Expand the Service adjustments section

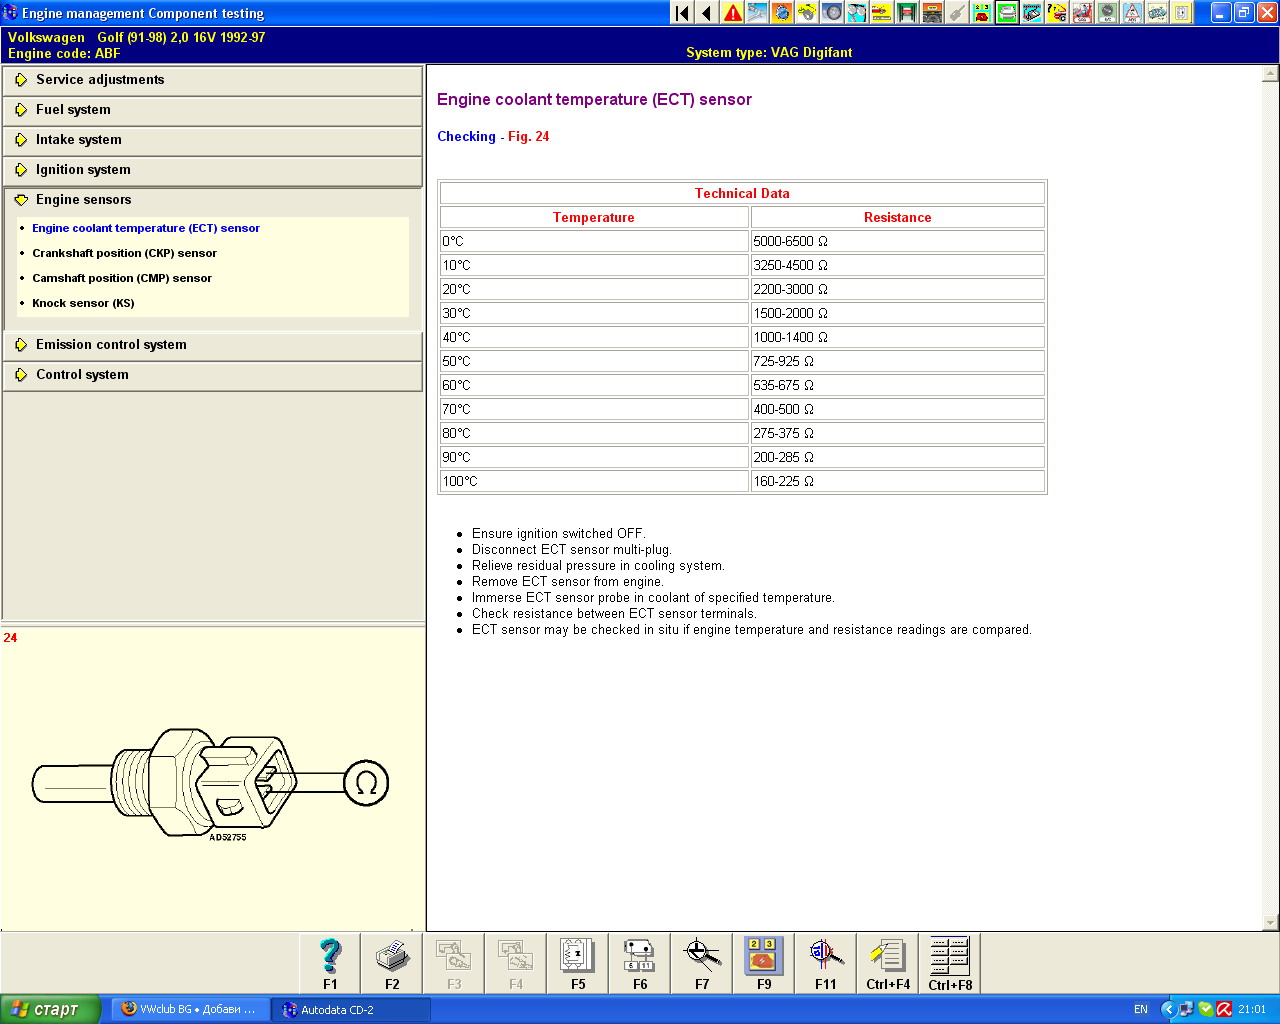pos(100,80)
